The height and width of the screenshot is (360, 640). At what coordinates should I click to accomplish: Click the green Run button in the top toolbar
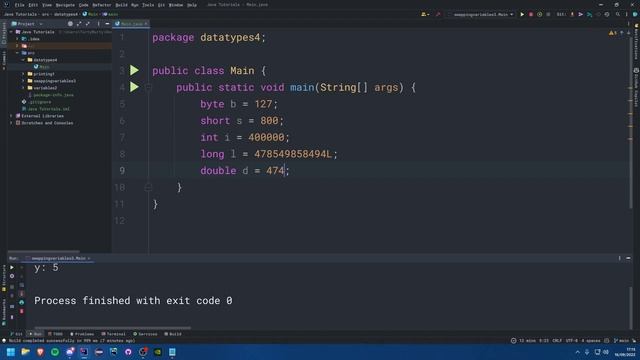click(522, 14)
